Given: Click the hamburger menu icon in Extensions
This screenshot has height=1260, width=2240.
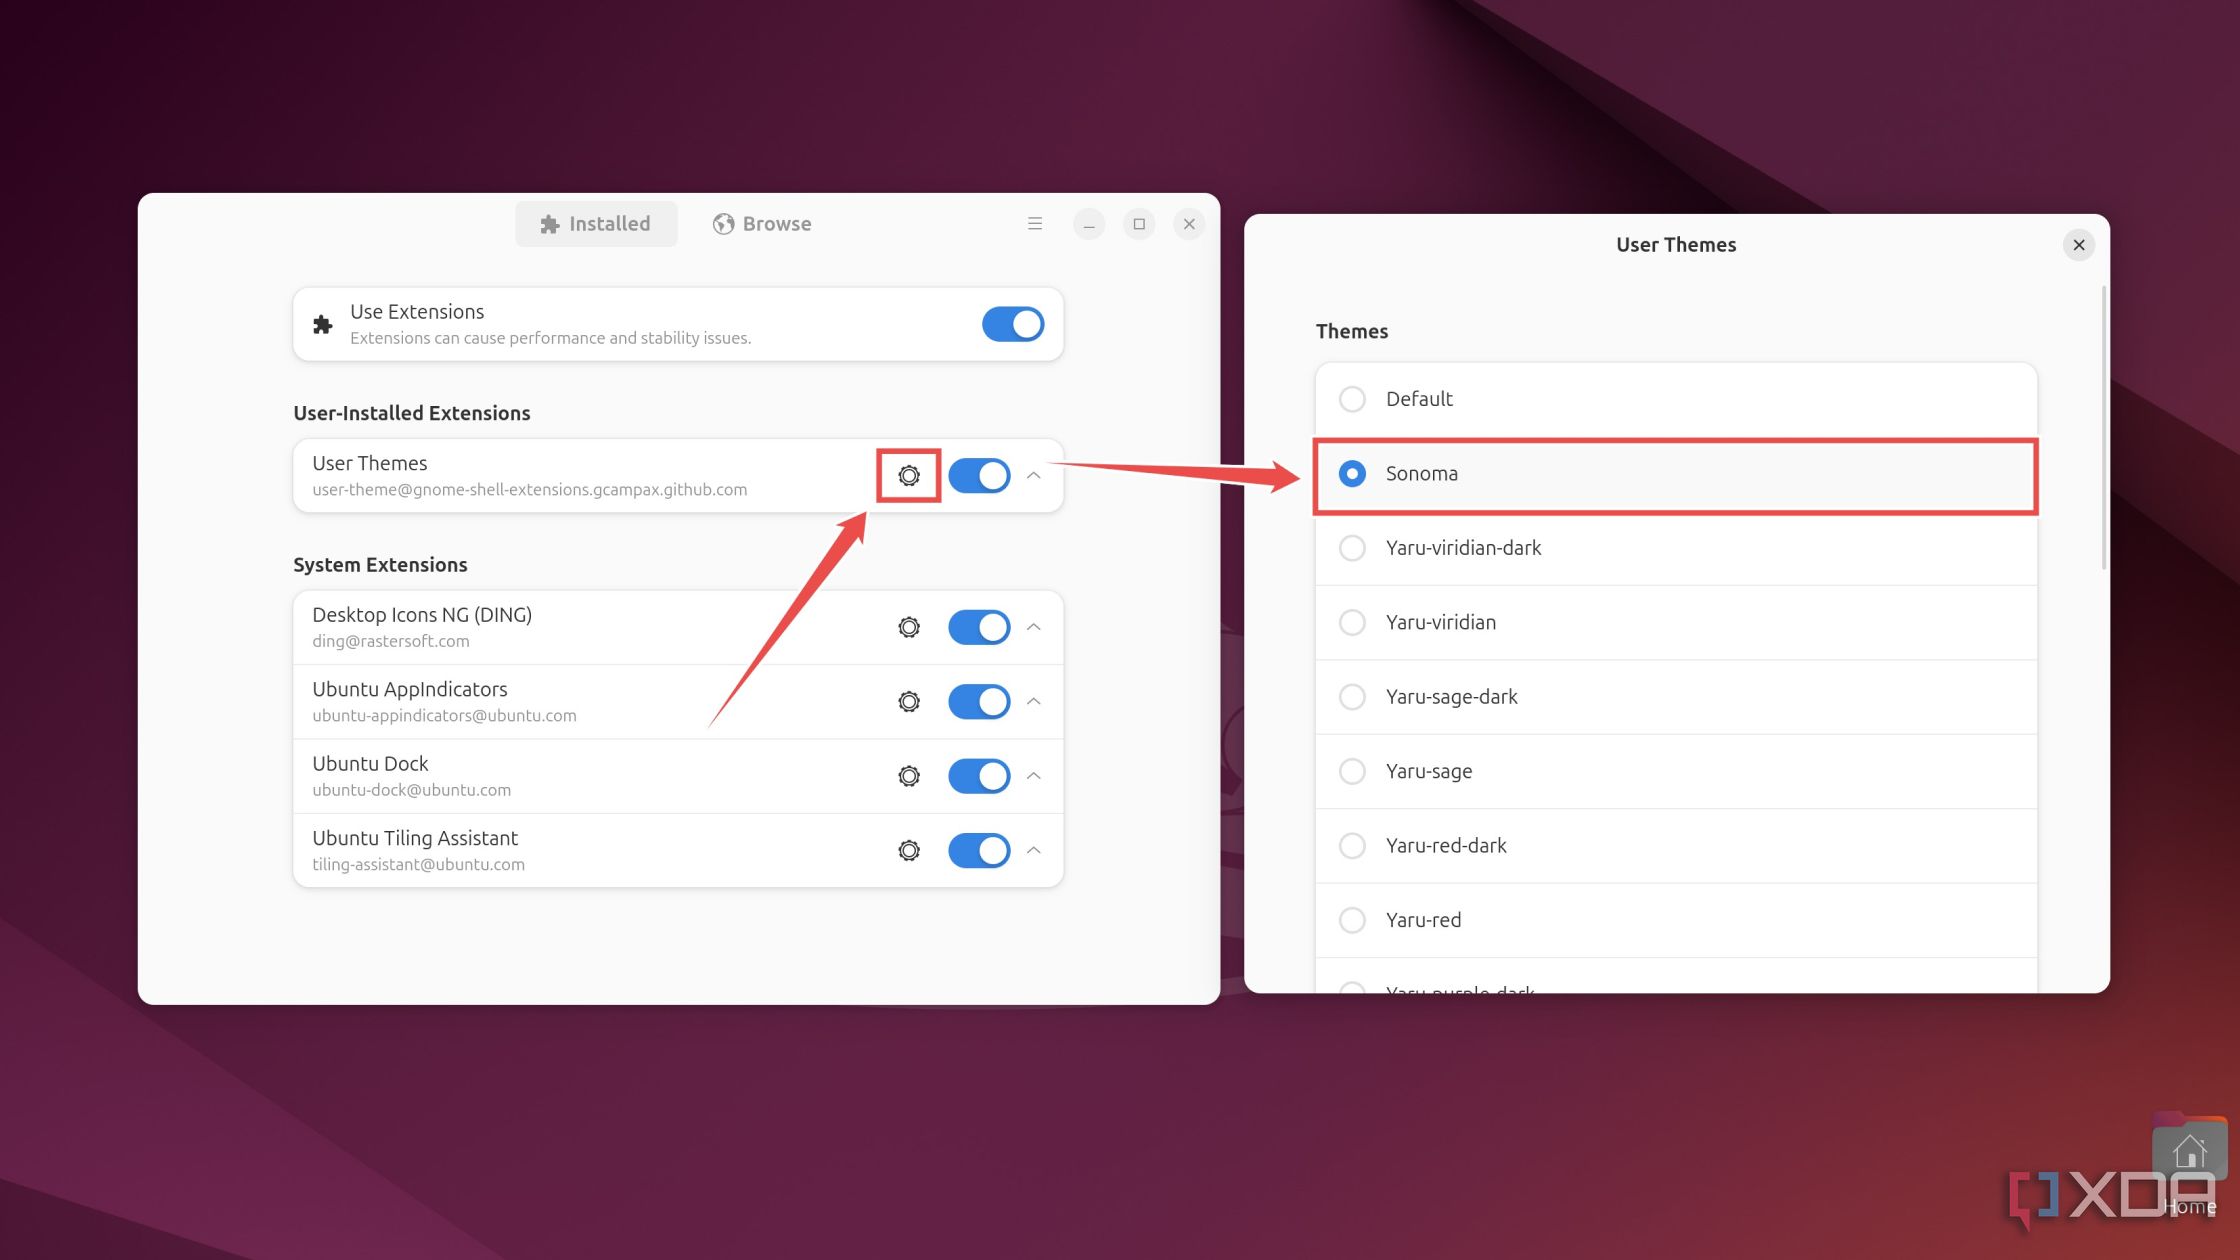Looking at the screenshot, I should 1032,223.
